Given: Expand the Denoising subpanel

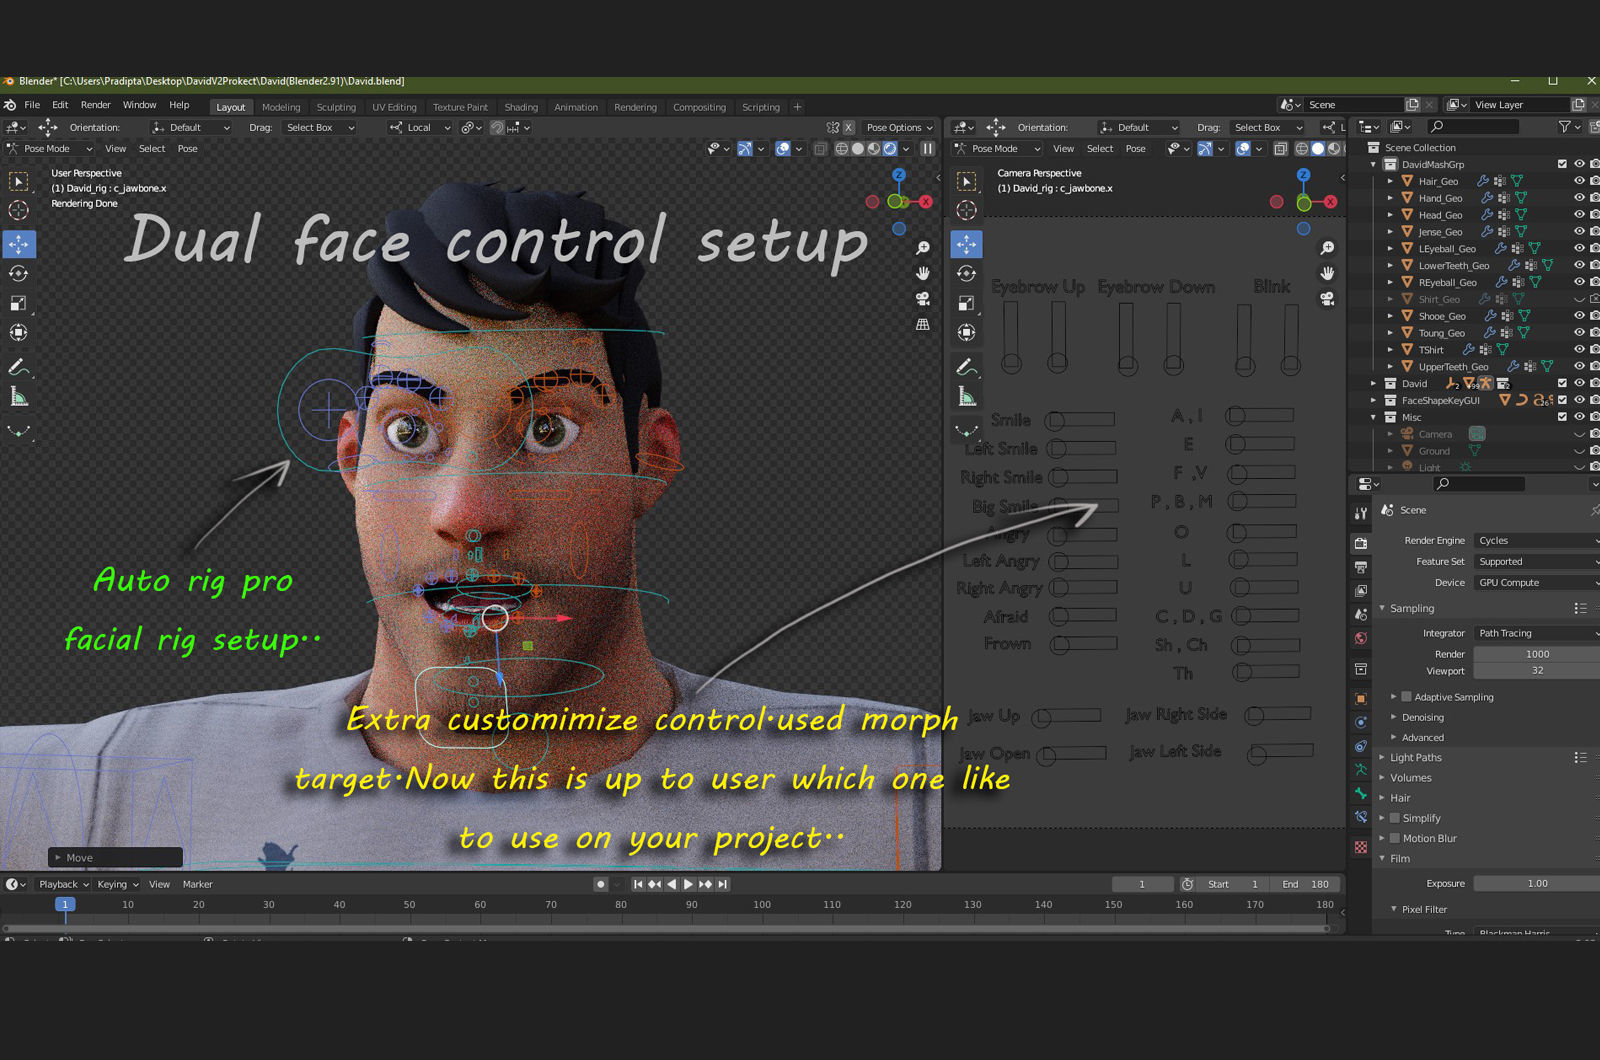Looking at the screenshot, I should [x=1422, y=717].
